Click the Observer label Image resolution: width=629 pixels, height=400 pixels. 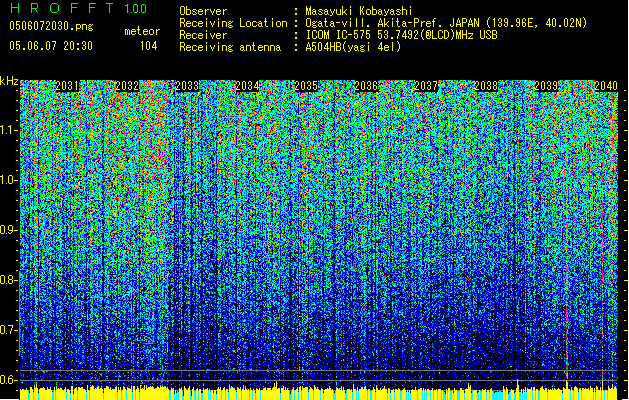[x=203, y=11]
